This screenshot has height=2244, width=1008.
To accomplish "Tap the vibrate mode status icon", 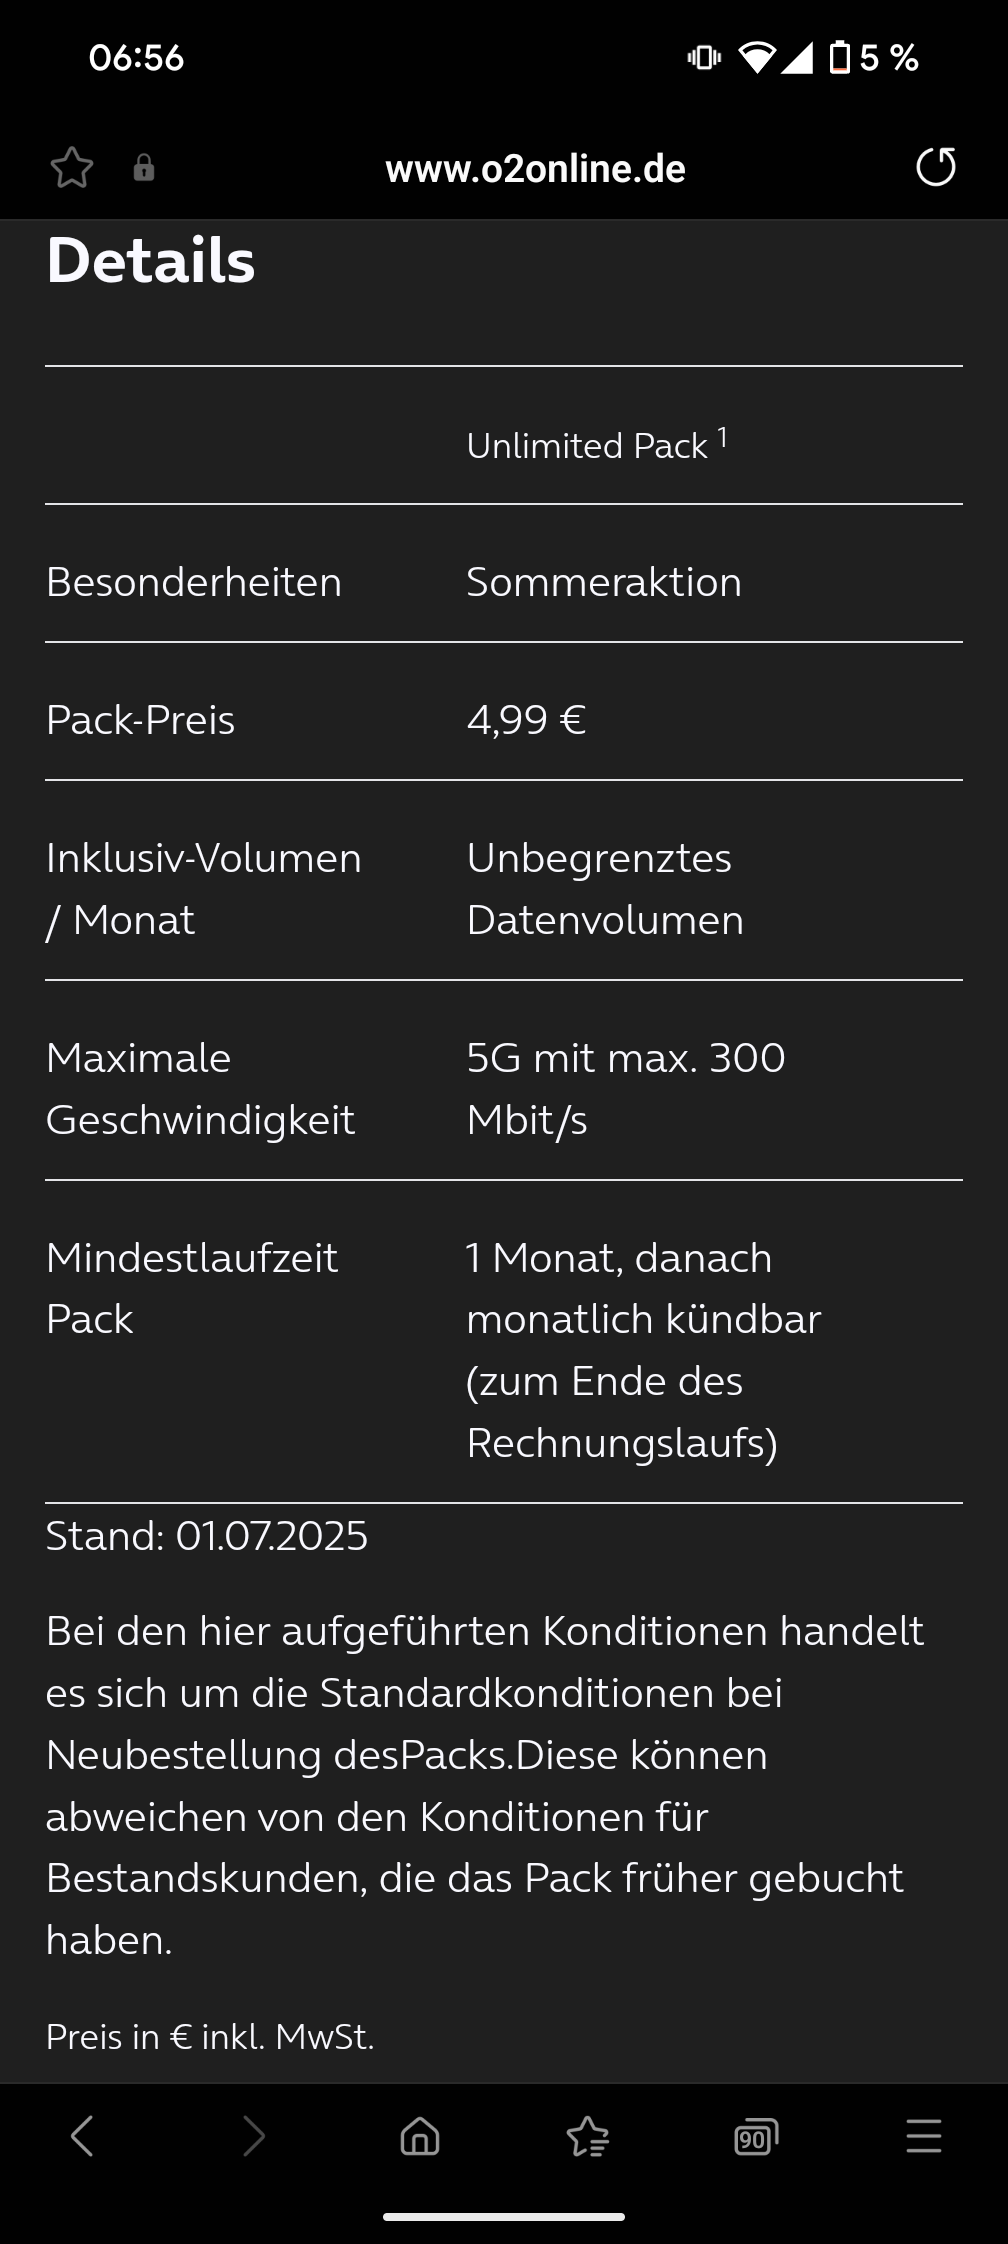I will (704, 58).
